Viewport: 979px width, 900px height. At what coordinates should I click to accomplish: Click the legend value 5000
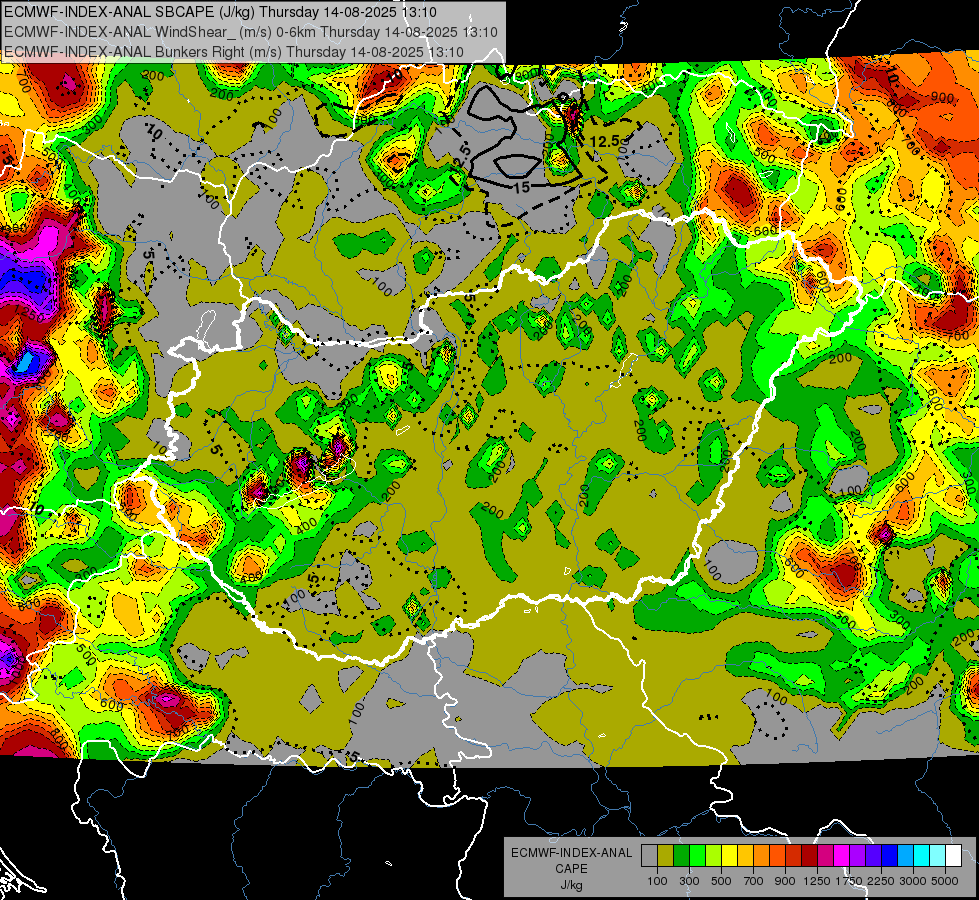[x=945, y=881]
